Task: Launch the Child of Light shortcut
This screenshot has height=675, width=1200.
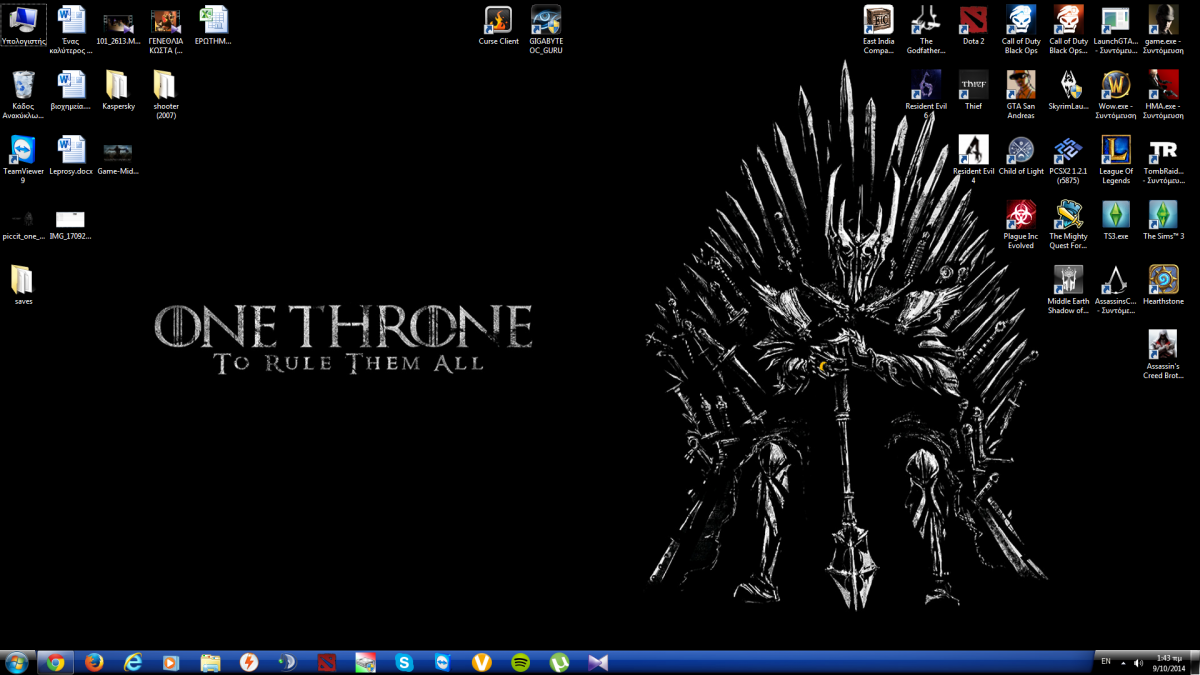Action: [x=1021, y=156]
